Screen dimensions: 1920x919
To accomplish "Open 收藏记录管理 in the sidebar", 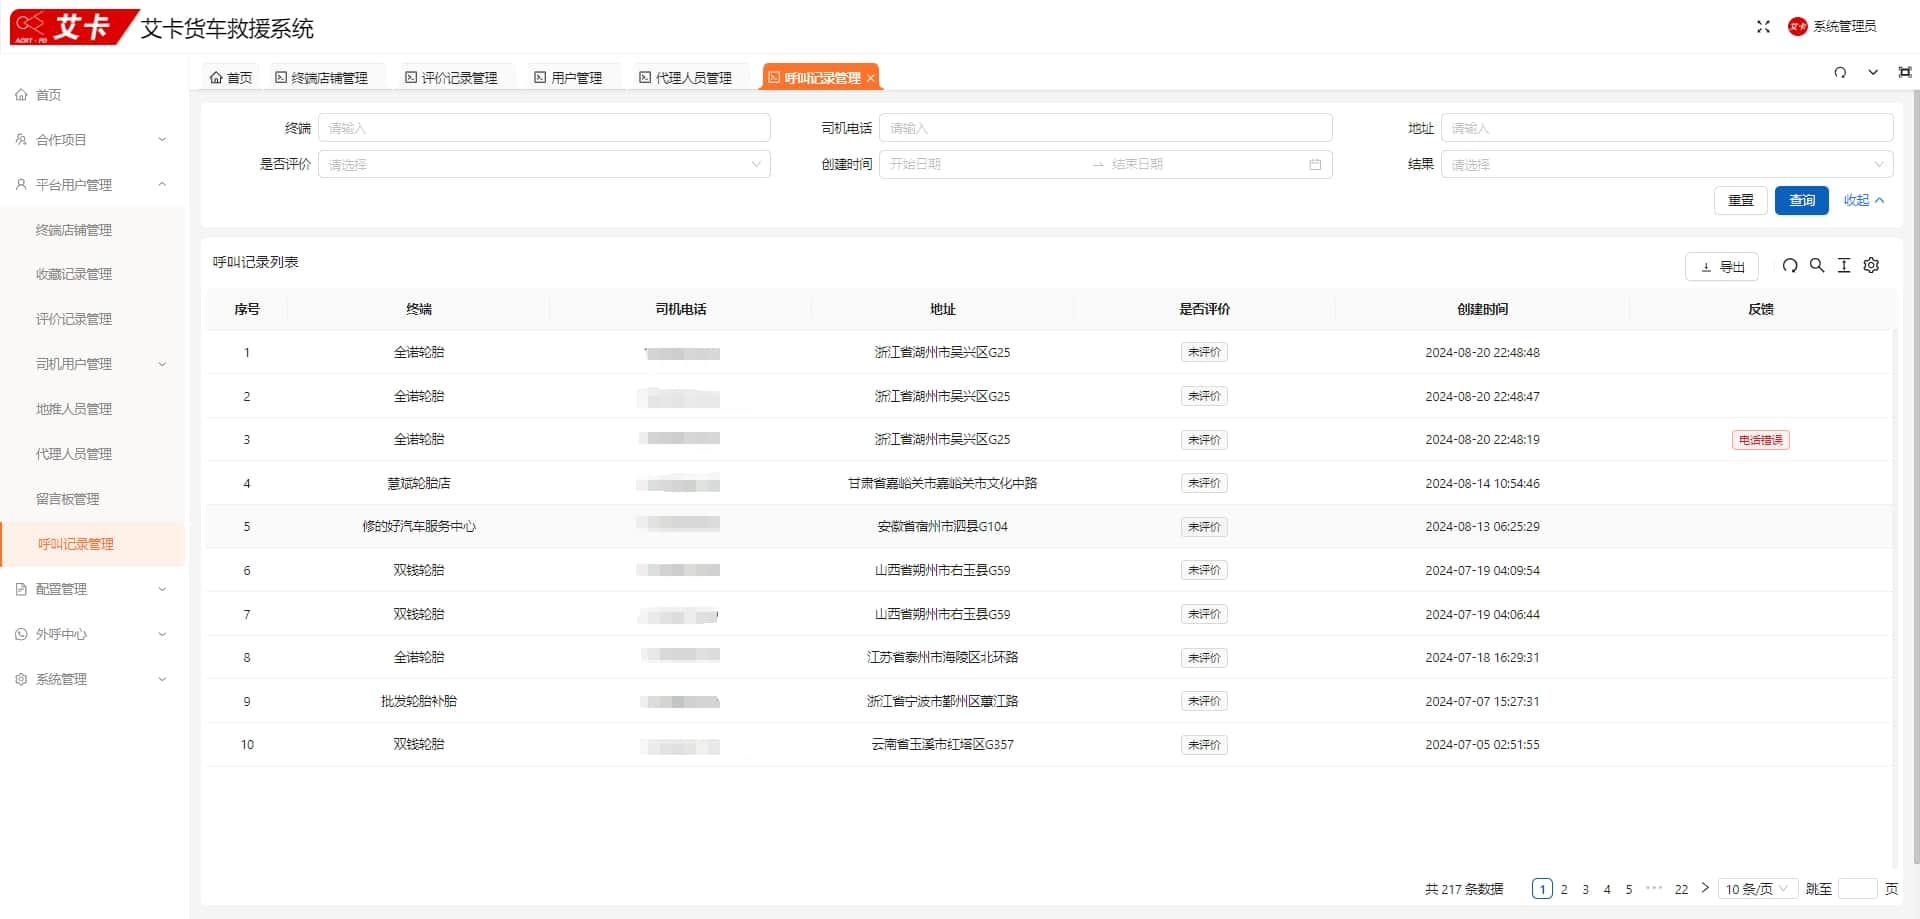I will [x=74, y=275].
